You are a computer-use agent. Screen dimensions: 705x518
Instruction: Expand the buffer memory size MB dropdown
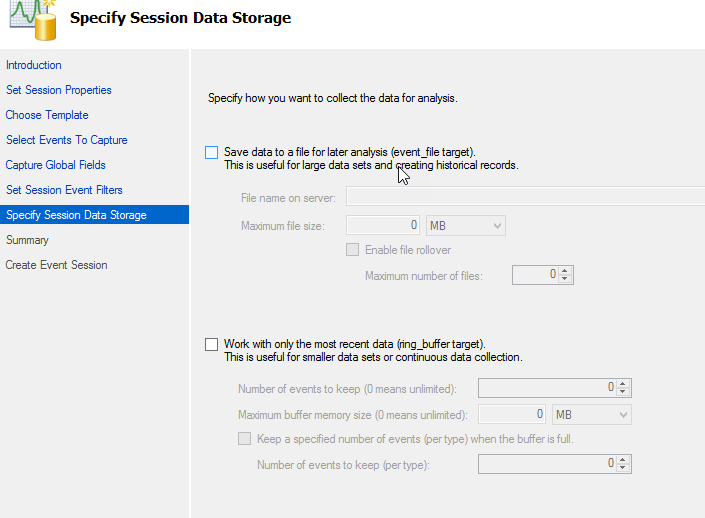click(592, 414)
